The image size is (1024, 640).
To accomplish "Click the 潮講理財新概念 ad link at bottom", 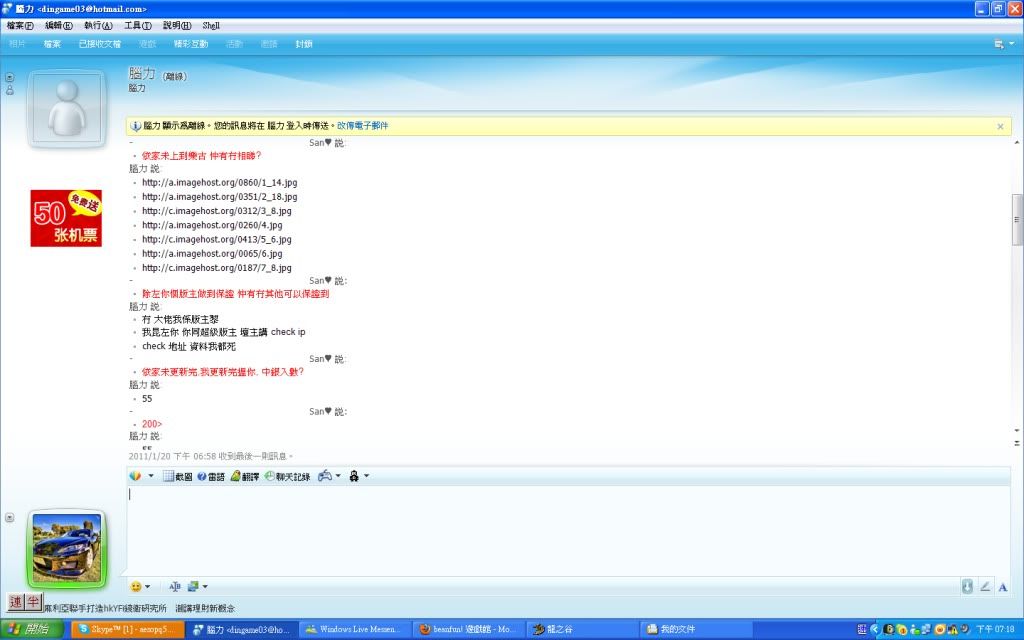I will [205, 608].
